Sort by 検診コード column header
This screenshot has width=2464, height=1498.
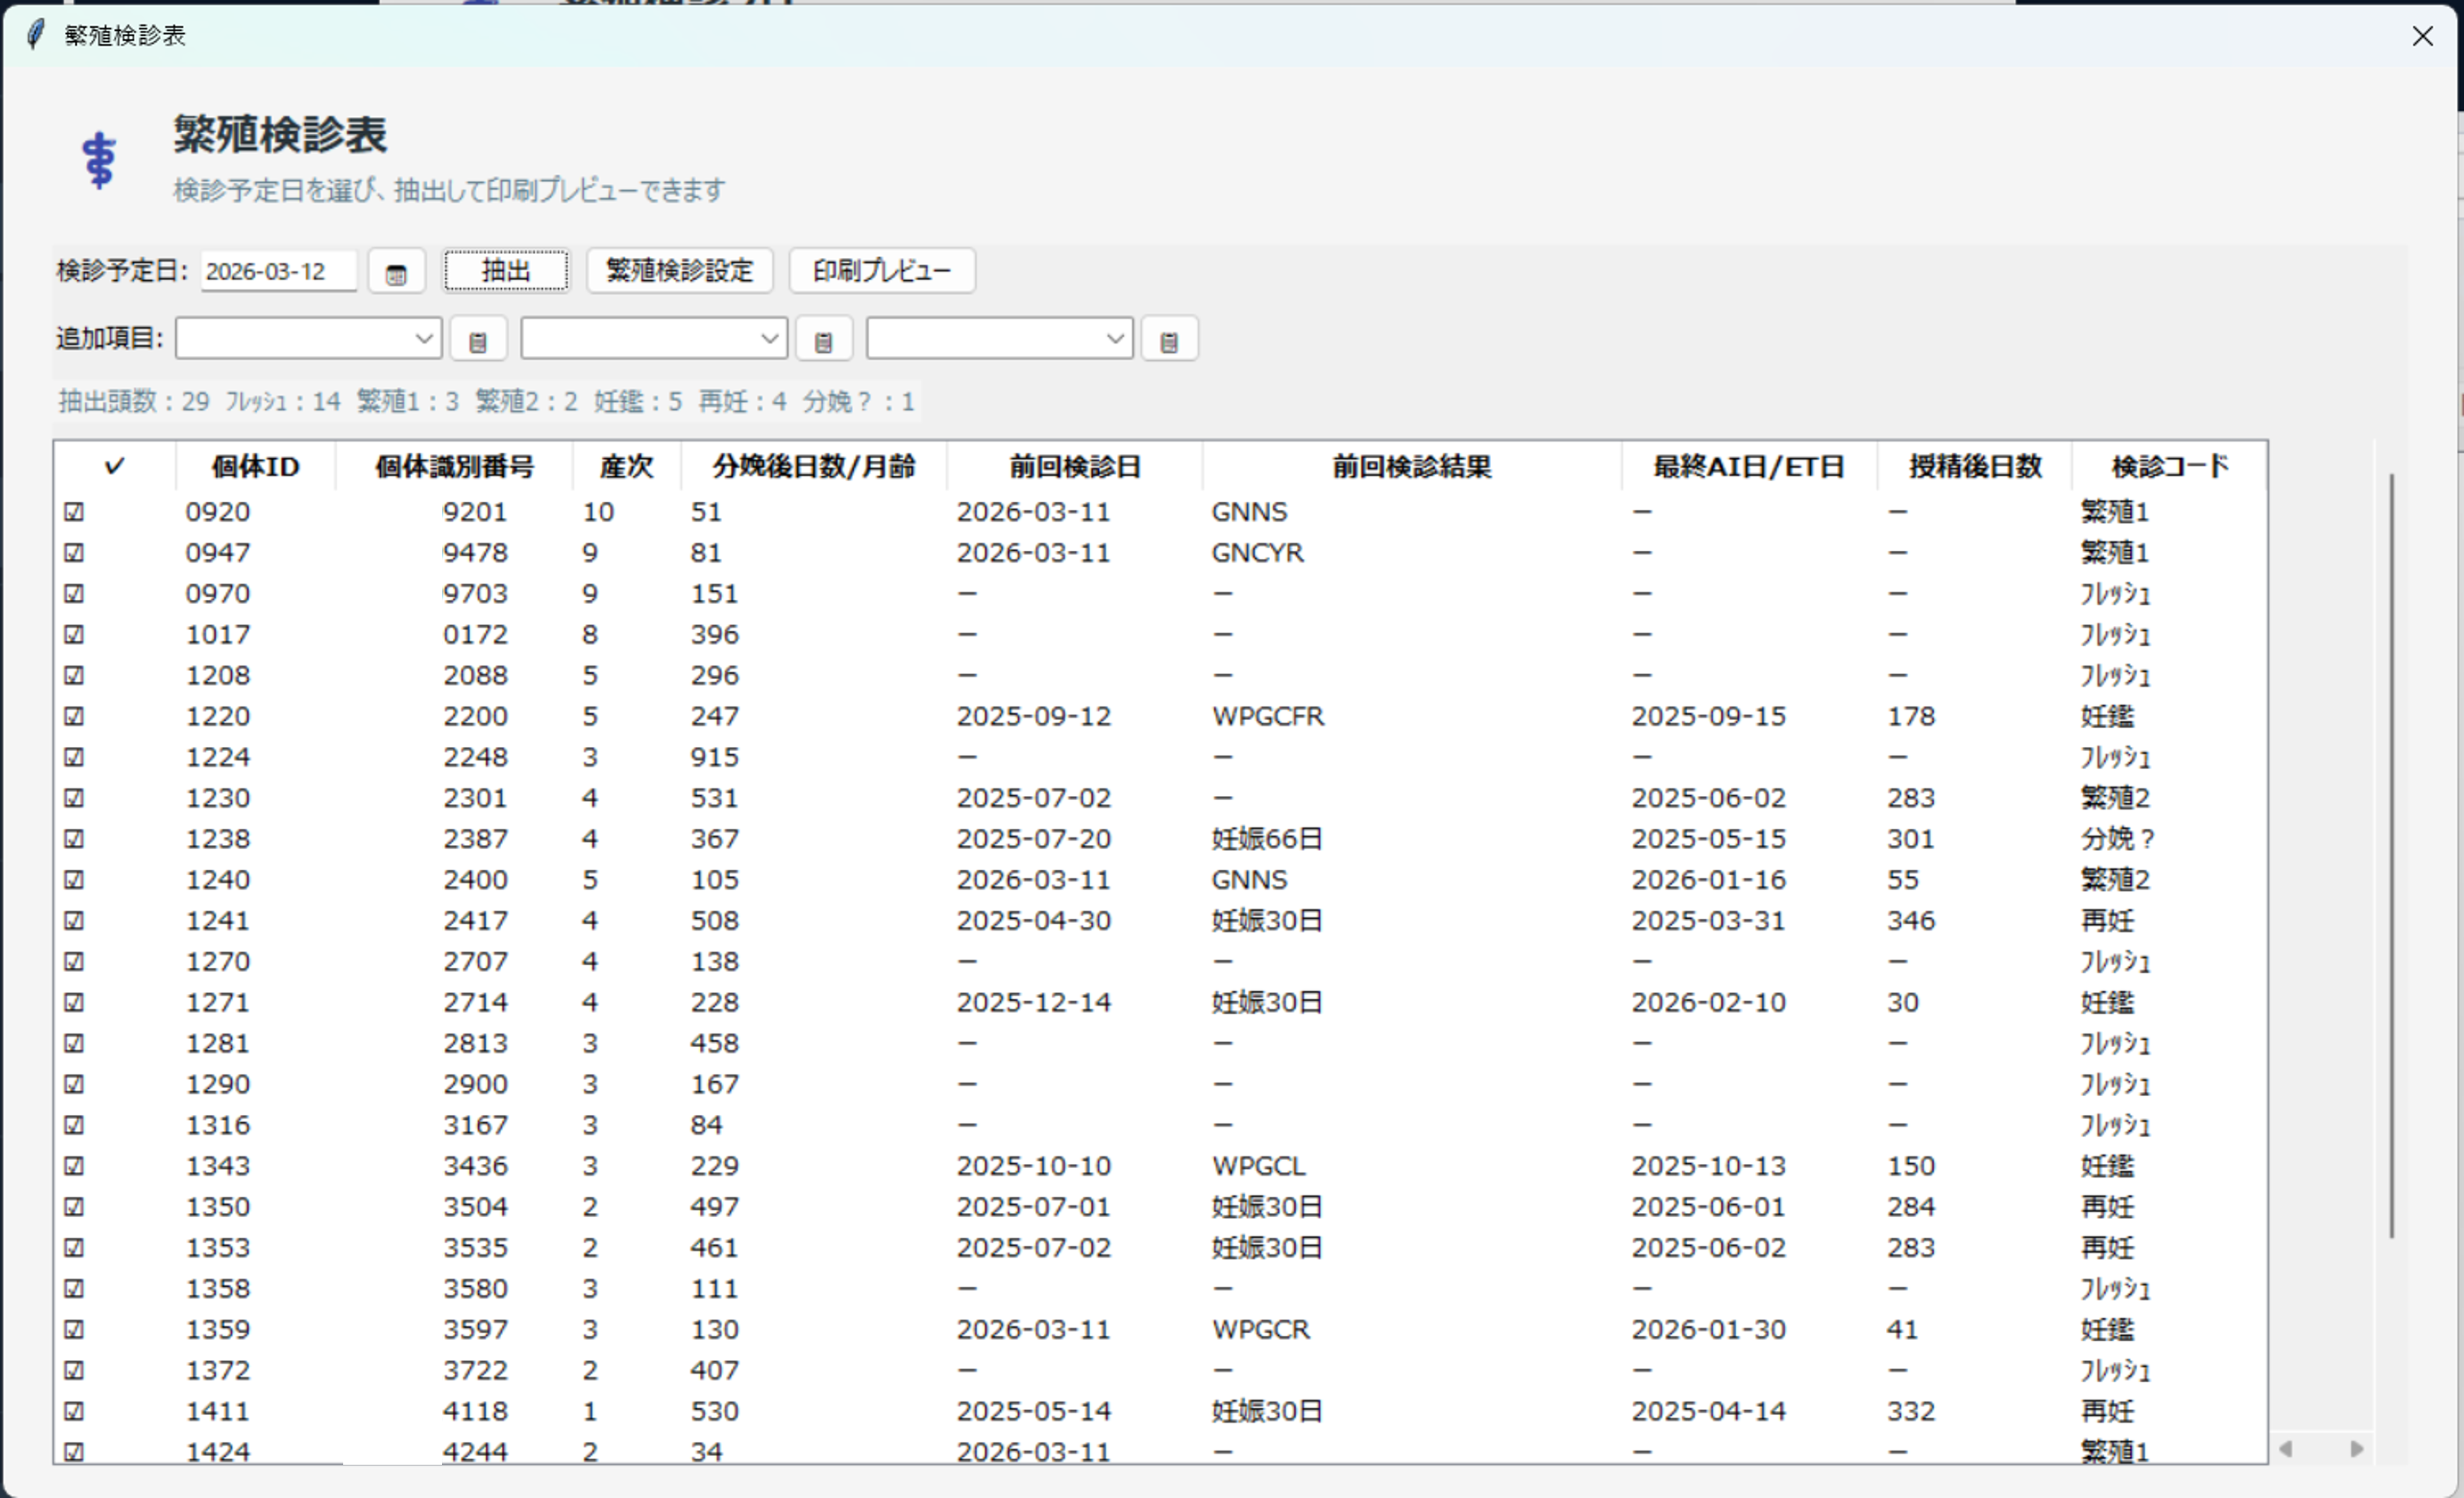(x=2170, y=466)
